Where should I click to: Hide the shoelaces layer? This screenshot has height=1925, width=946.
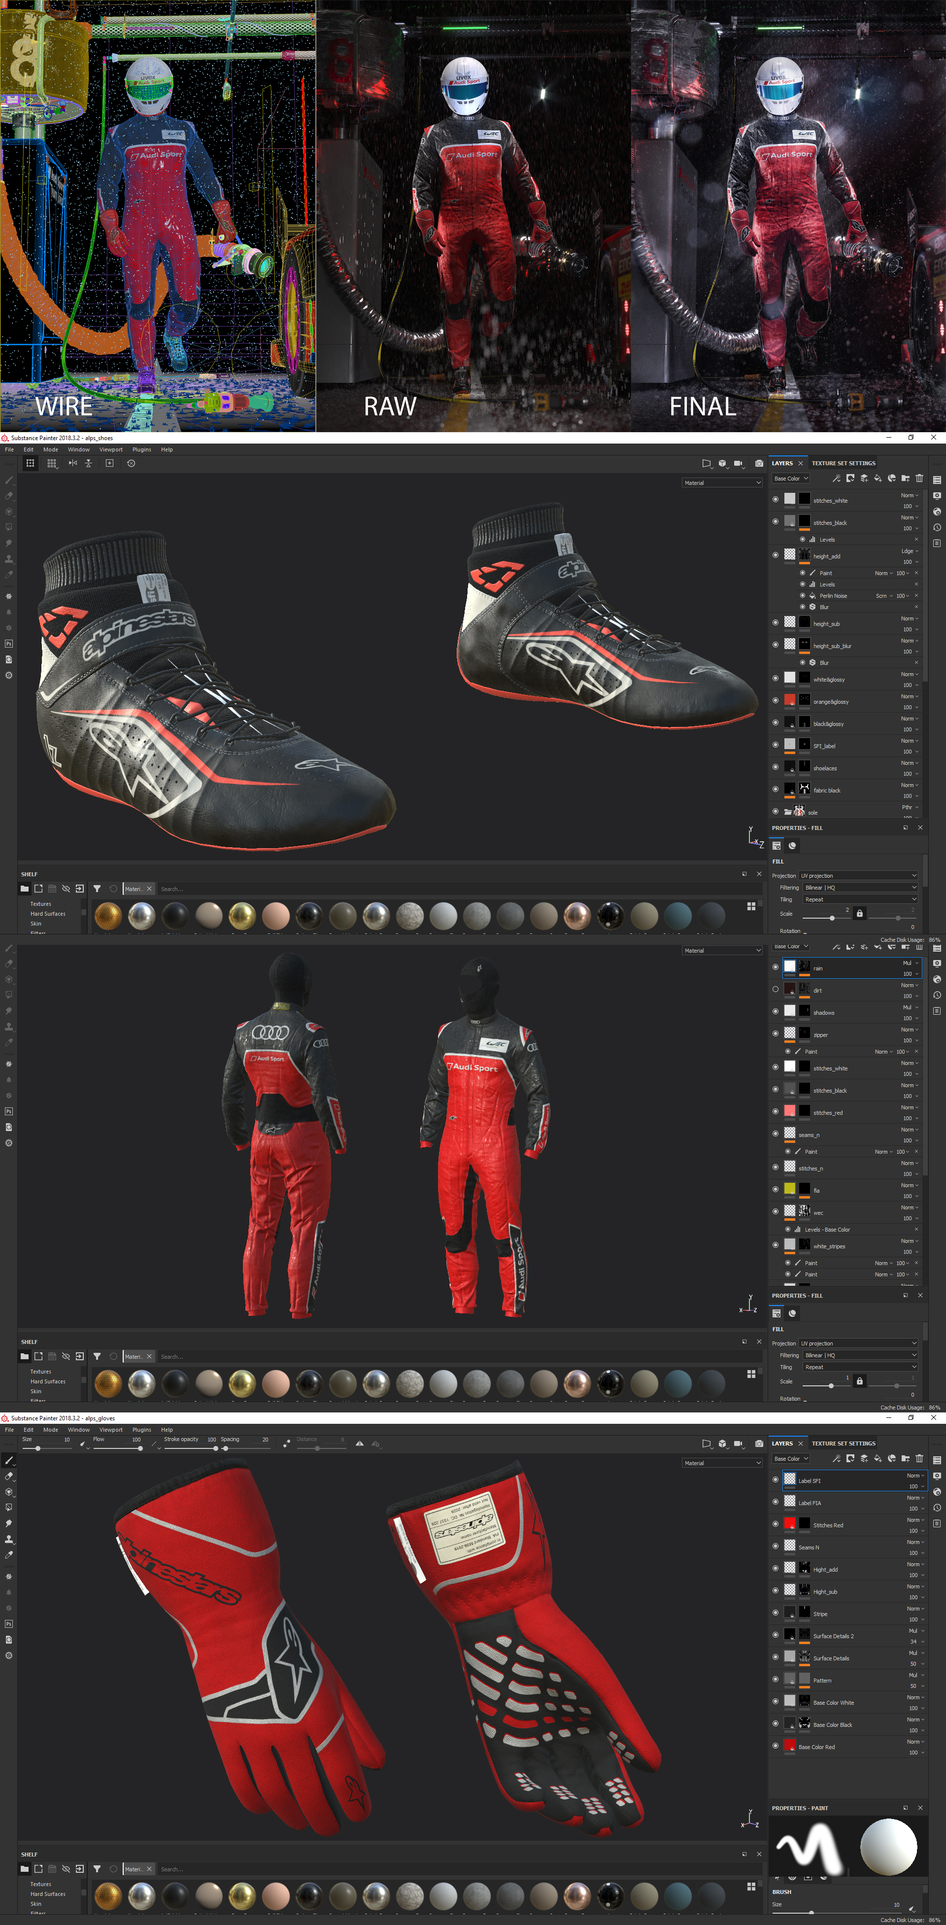[775, 766]
